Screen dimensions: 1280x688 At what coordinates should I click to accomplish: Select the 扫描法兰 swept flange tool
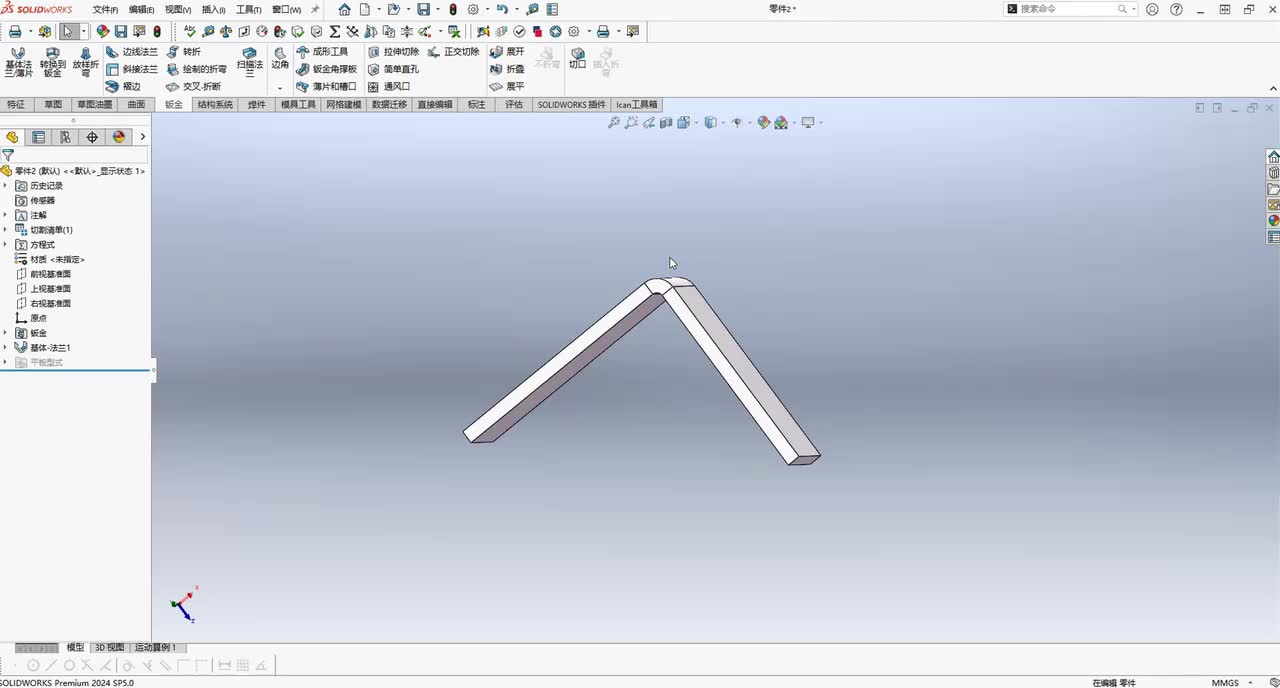pyautogui.click(x=250, y=62)
